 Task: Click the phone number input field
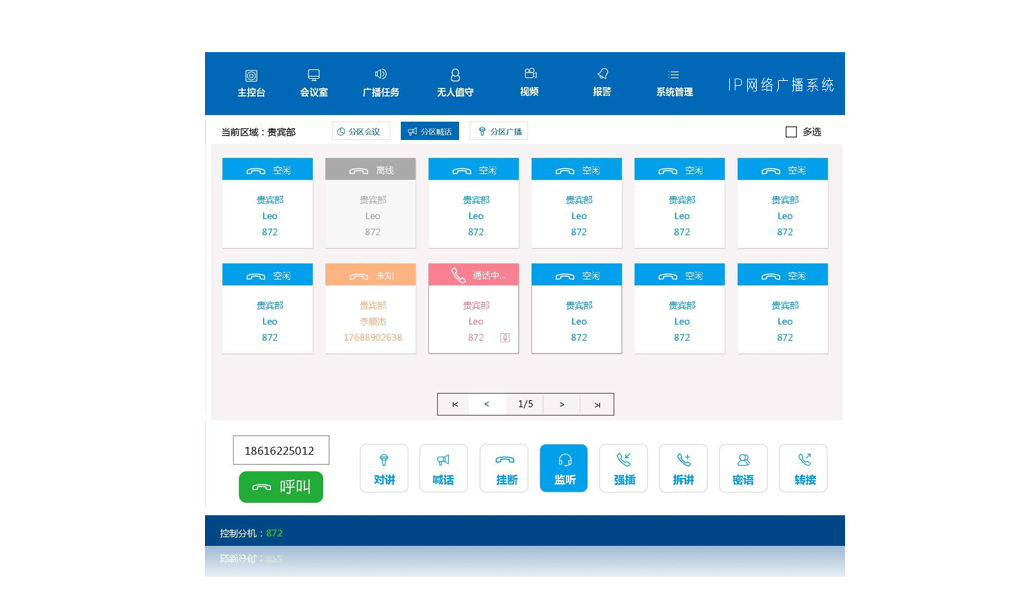tap(279, 450)
